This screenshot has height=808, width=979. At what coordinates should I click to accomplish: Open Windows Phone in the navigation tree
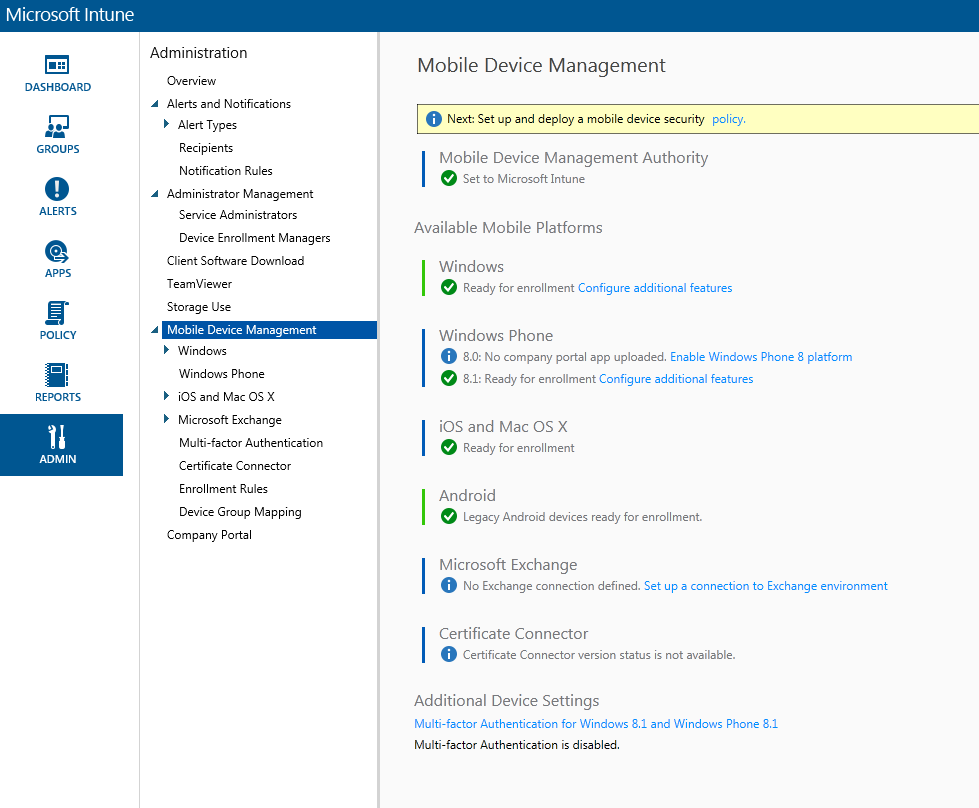click(222, 373)
